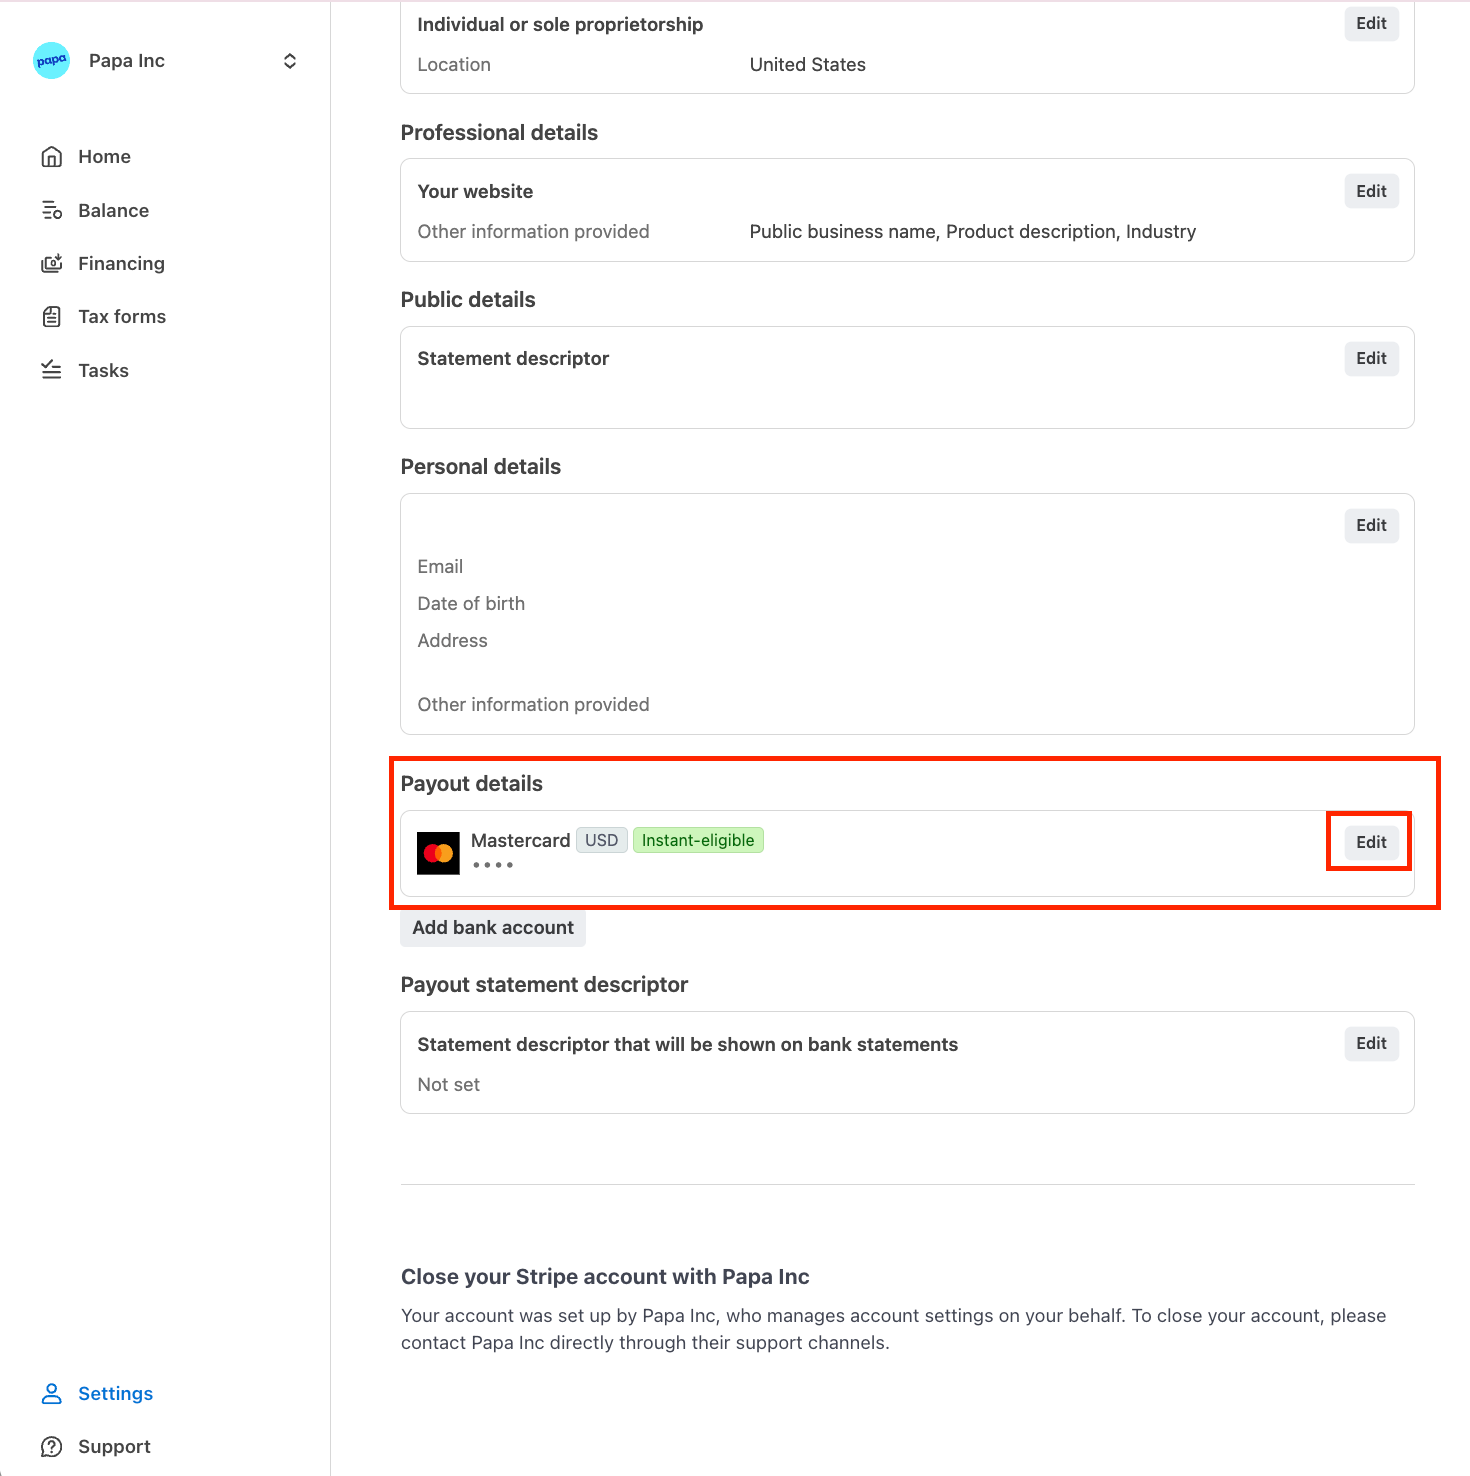Edit the payout statement descriptor

tap(1371, 1043)
